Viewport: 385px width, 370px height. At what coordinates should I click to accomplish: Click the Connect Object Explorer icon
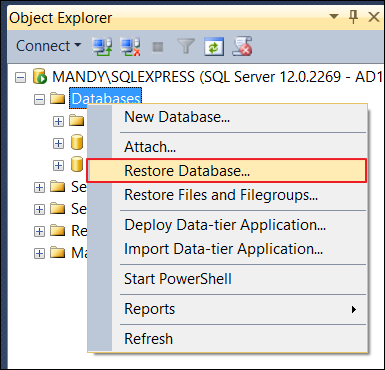(x=102, y=46)
